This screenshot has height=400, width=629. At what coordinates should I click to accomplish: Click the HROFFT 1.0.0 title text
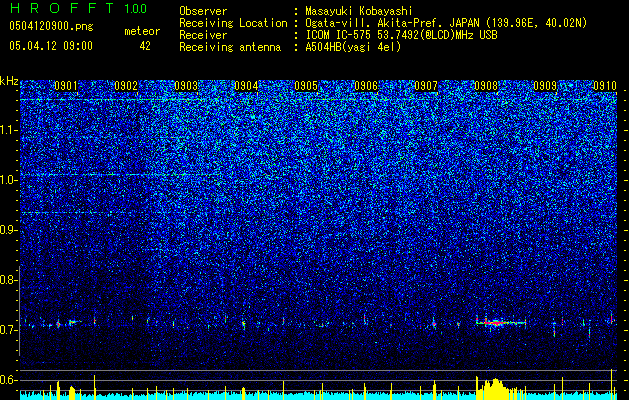pyautogui.click(x=78, y=8)
